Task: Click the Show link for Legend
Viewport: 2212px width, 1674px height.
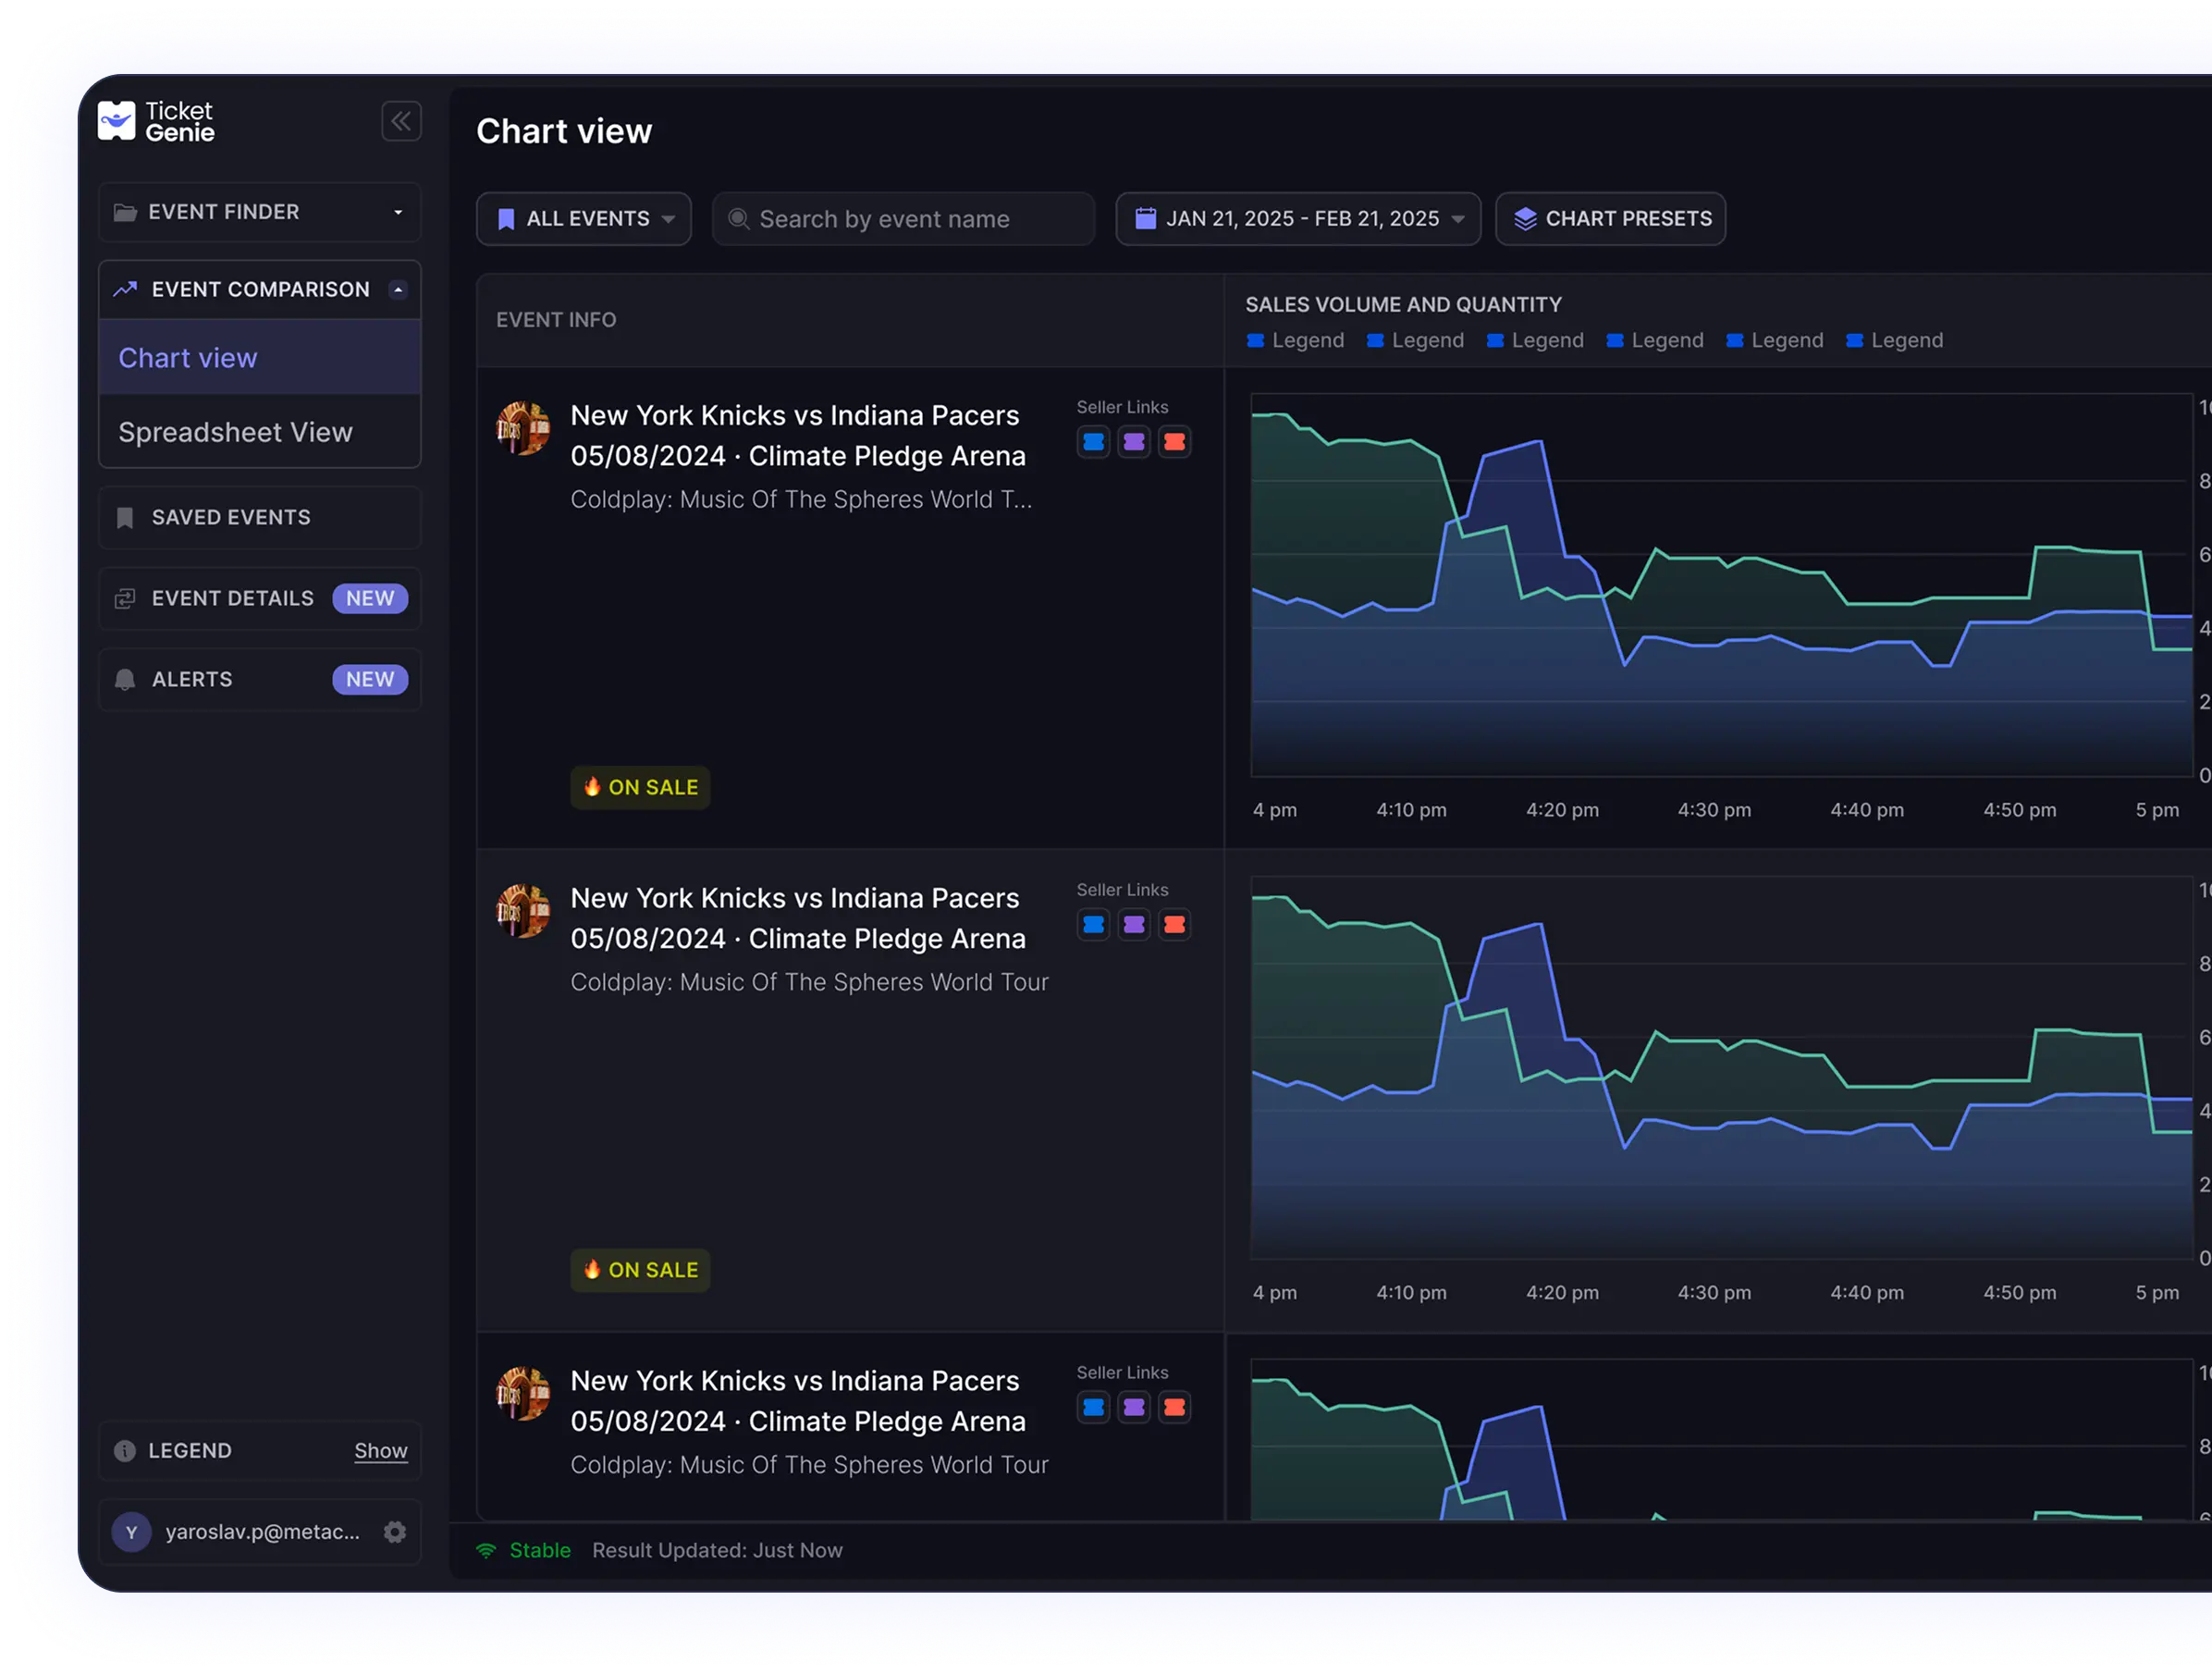Action: [x=381, y=1450]
